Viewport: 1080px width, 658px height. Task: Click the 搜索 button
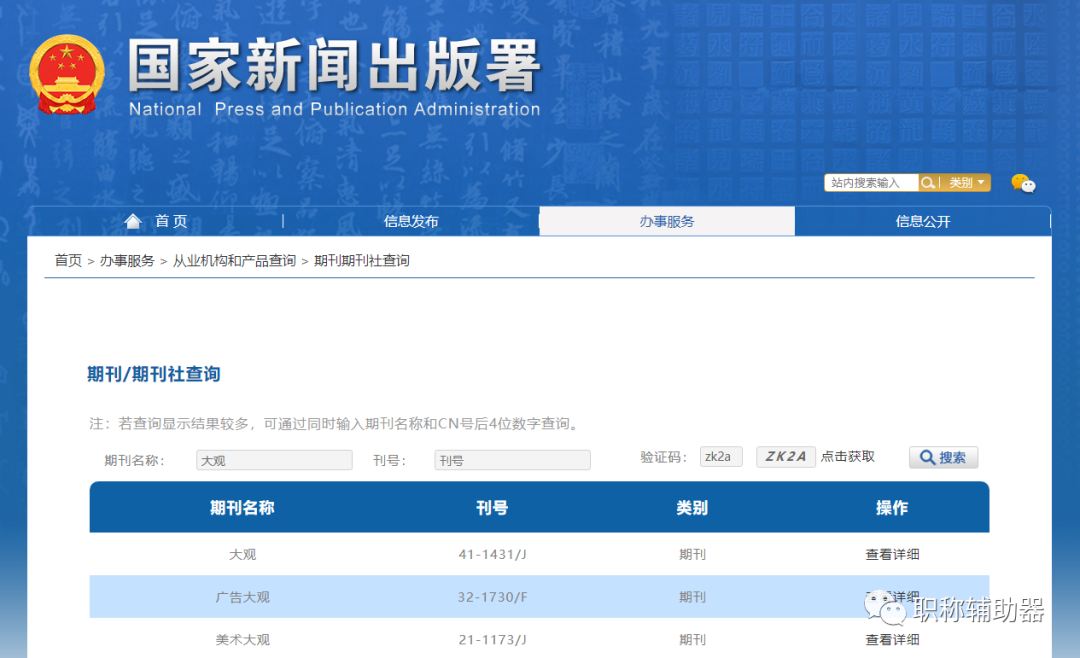pos(944,457)
